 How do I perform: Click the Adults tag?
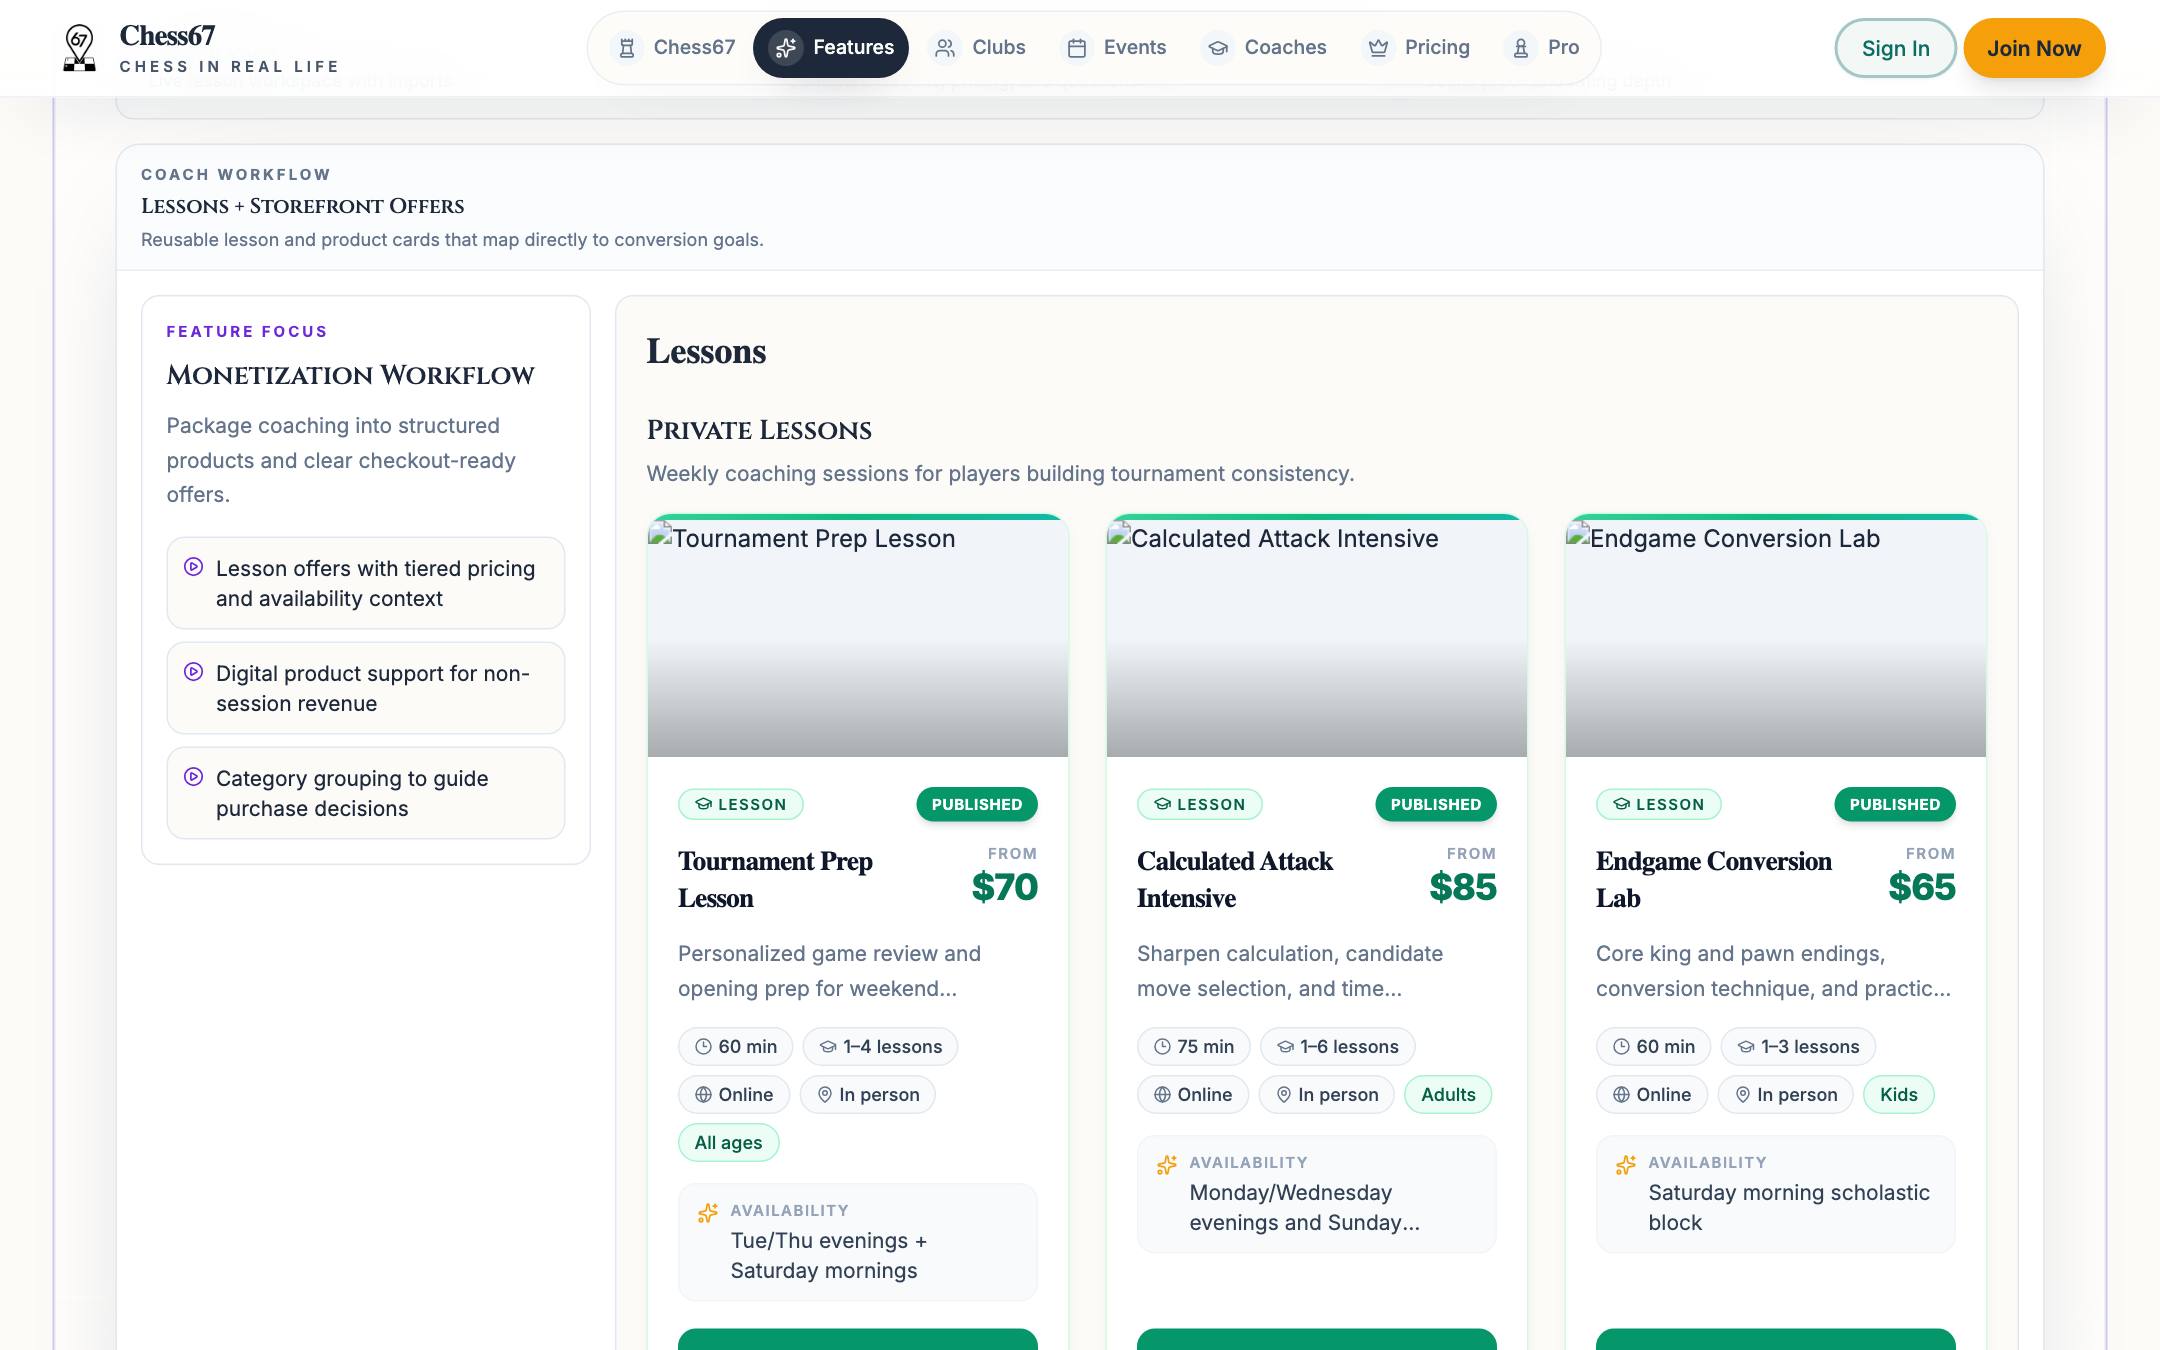point(1448,1095)
